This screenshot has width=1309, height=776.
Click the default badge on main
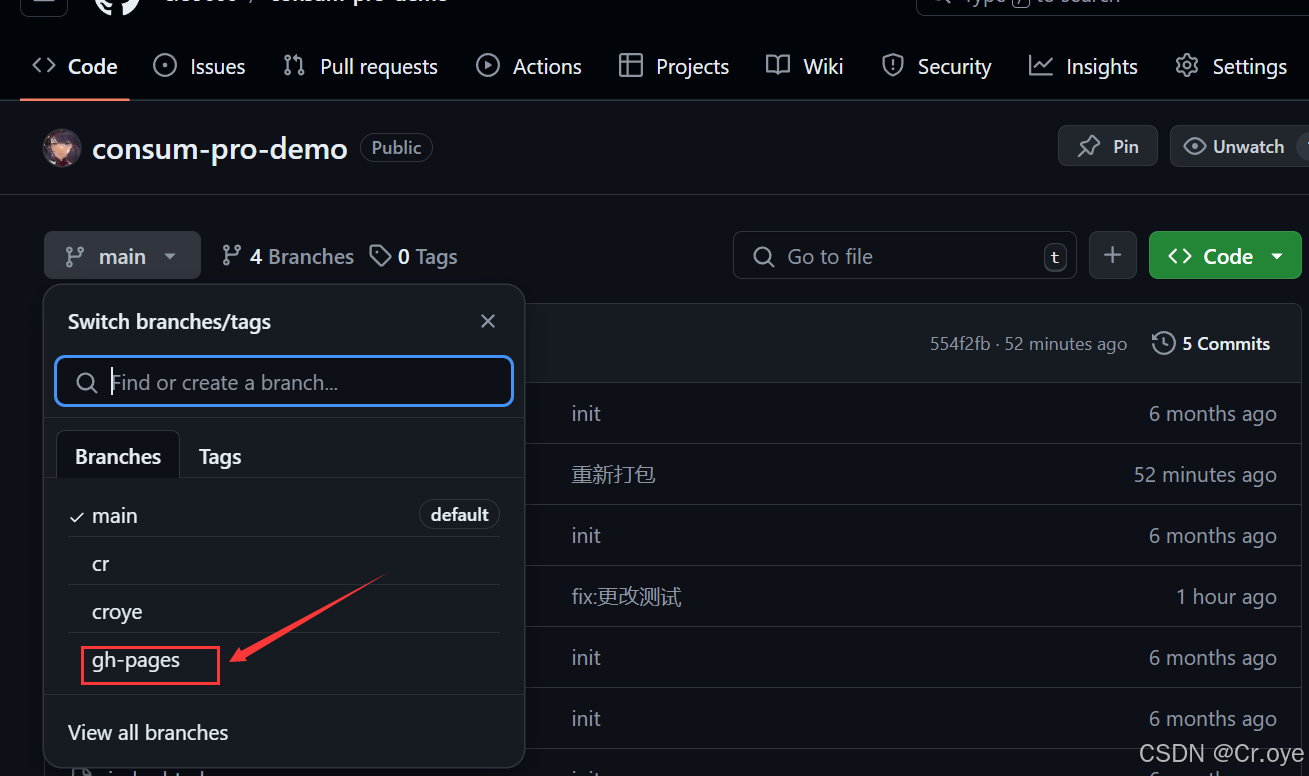coord(459,514)
